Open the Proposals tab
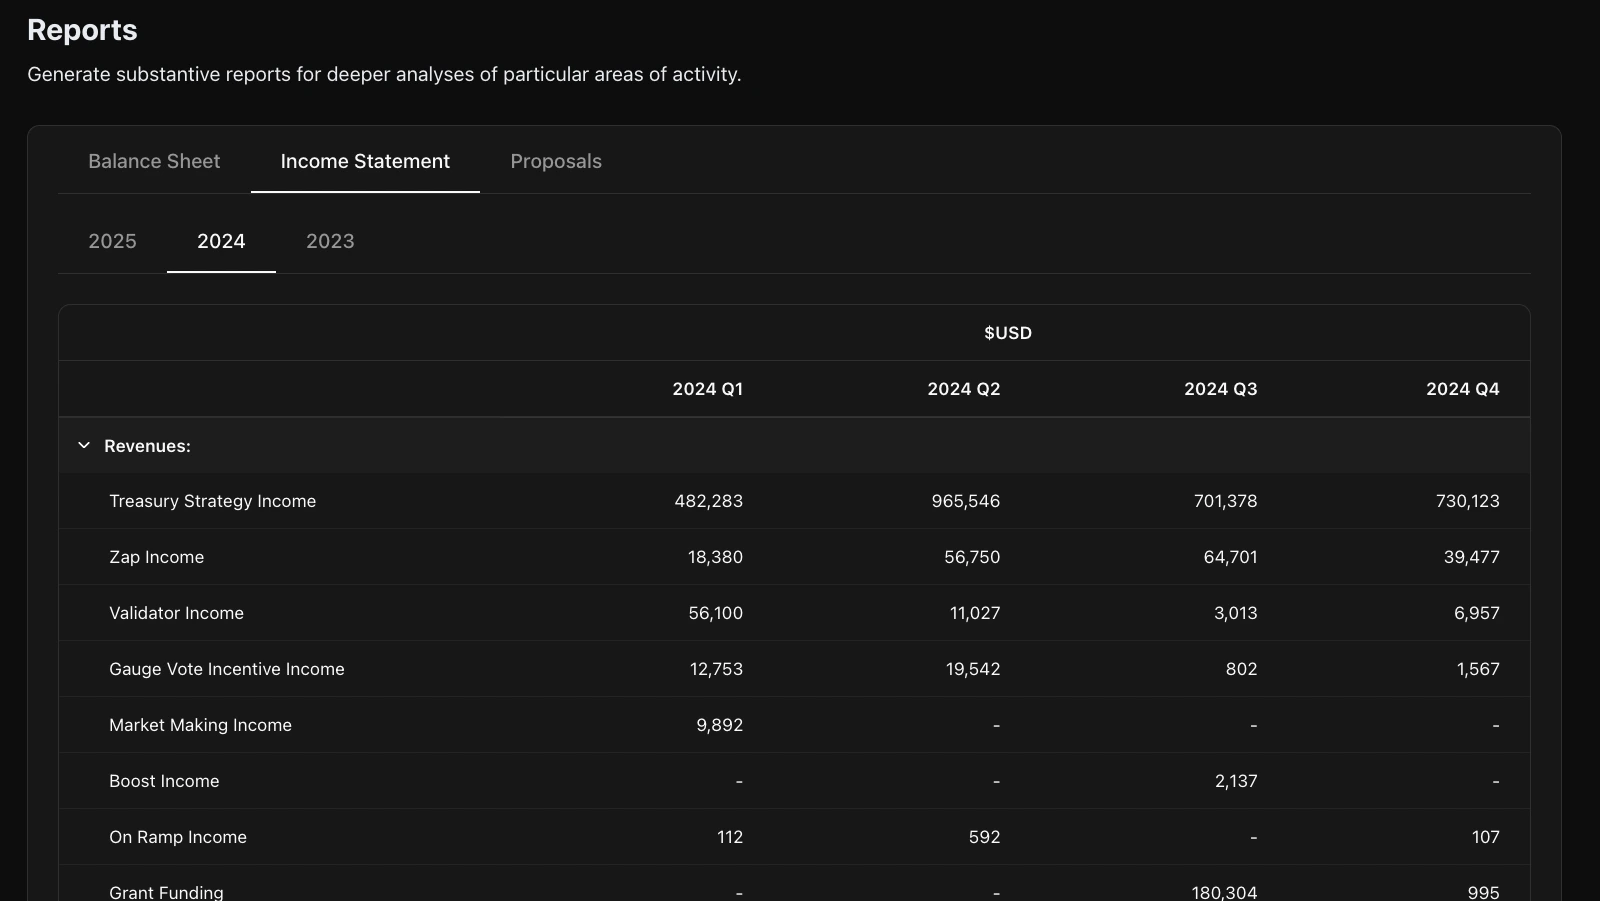Viewport: 1600px width, 901px height. (555, 161)
